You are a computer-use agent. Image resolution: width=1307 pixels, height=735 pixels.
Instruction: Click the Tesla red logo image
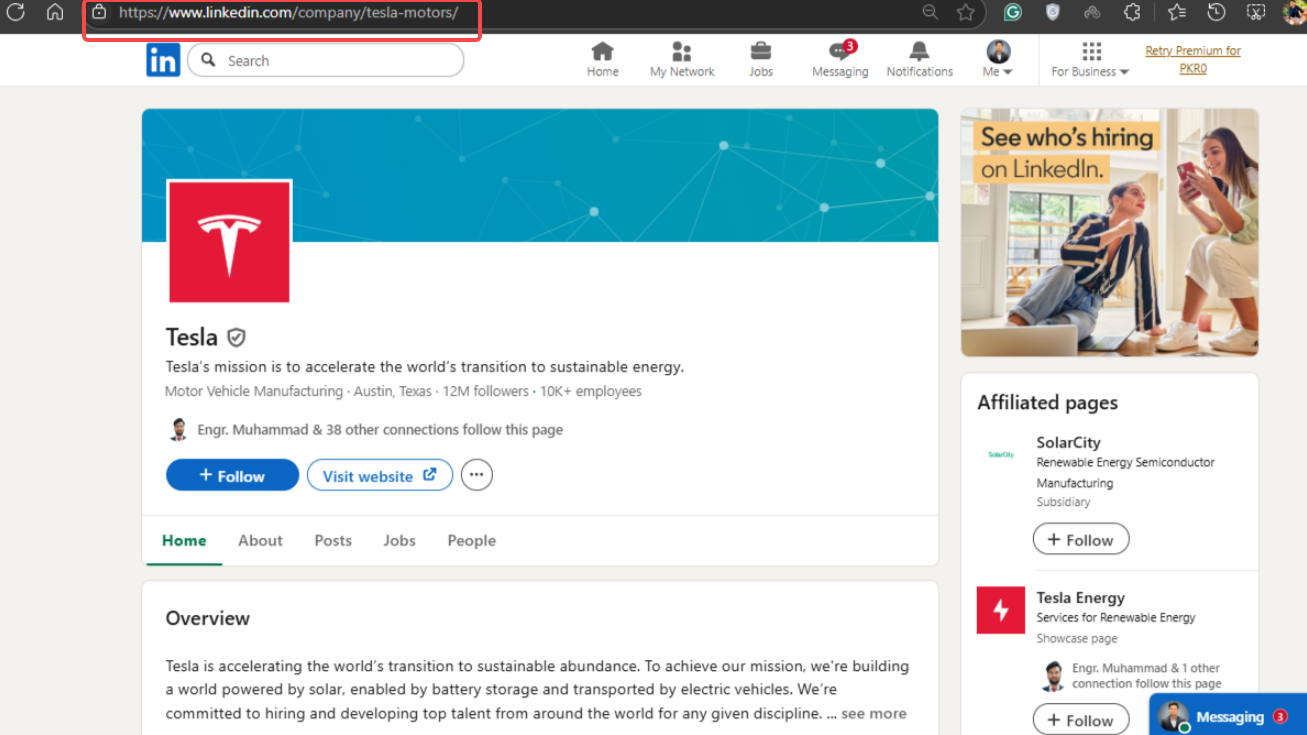pos(229,241)
